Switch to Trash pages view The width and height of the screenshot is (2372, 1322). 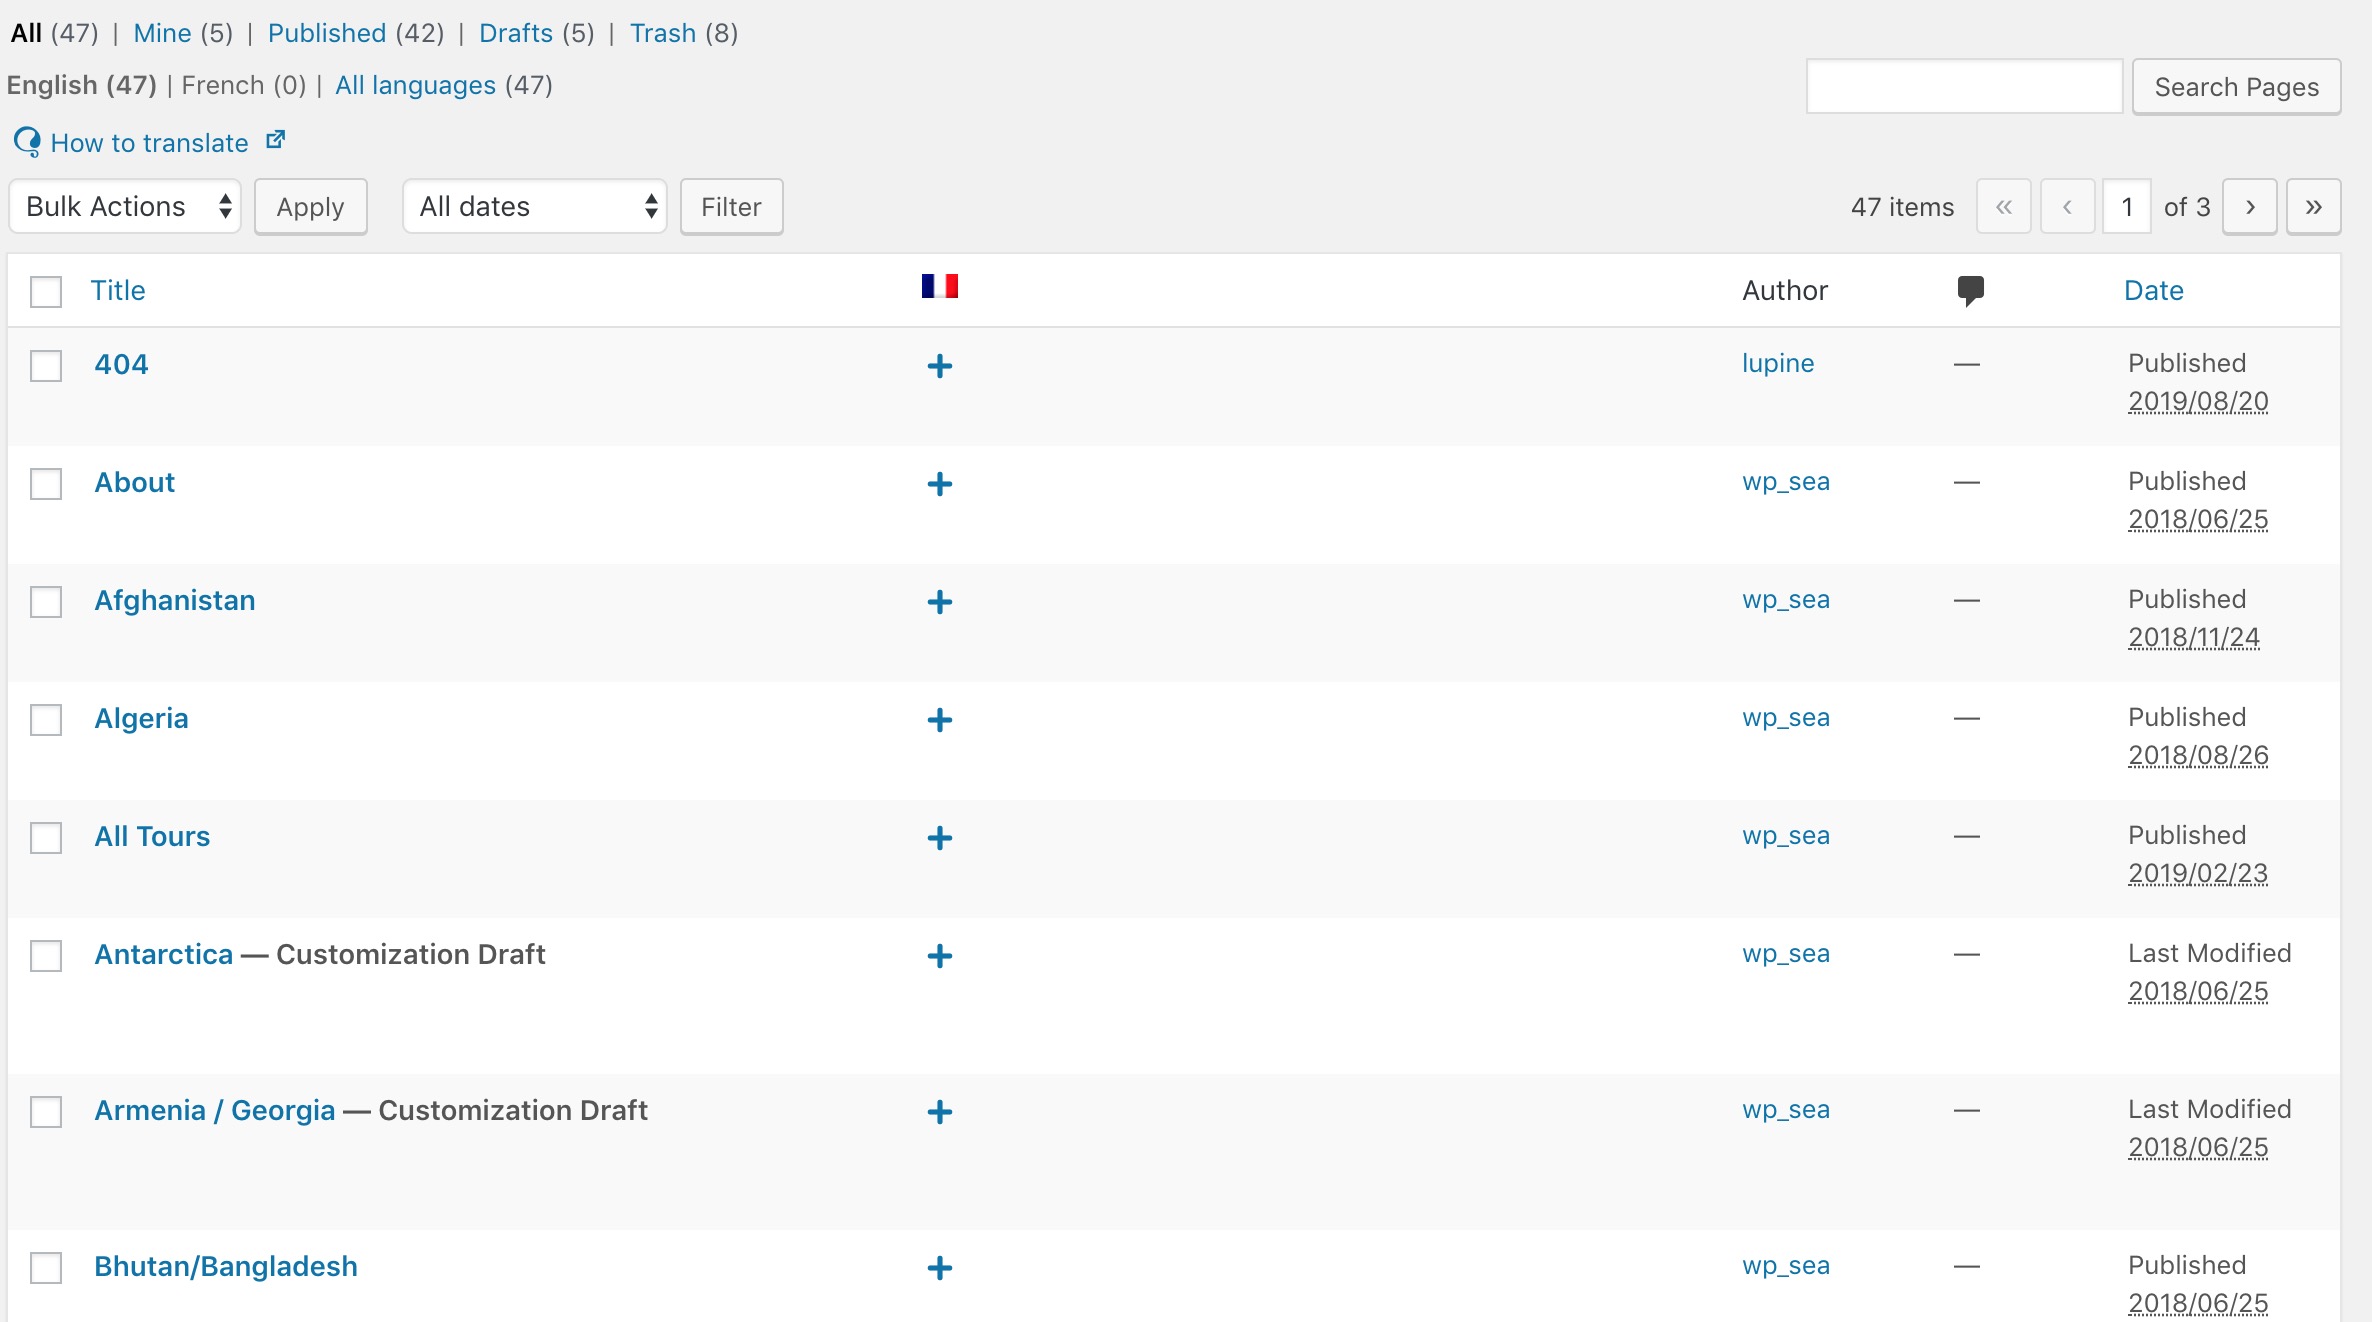pos(662,33)
